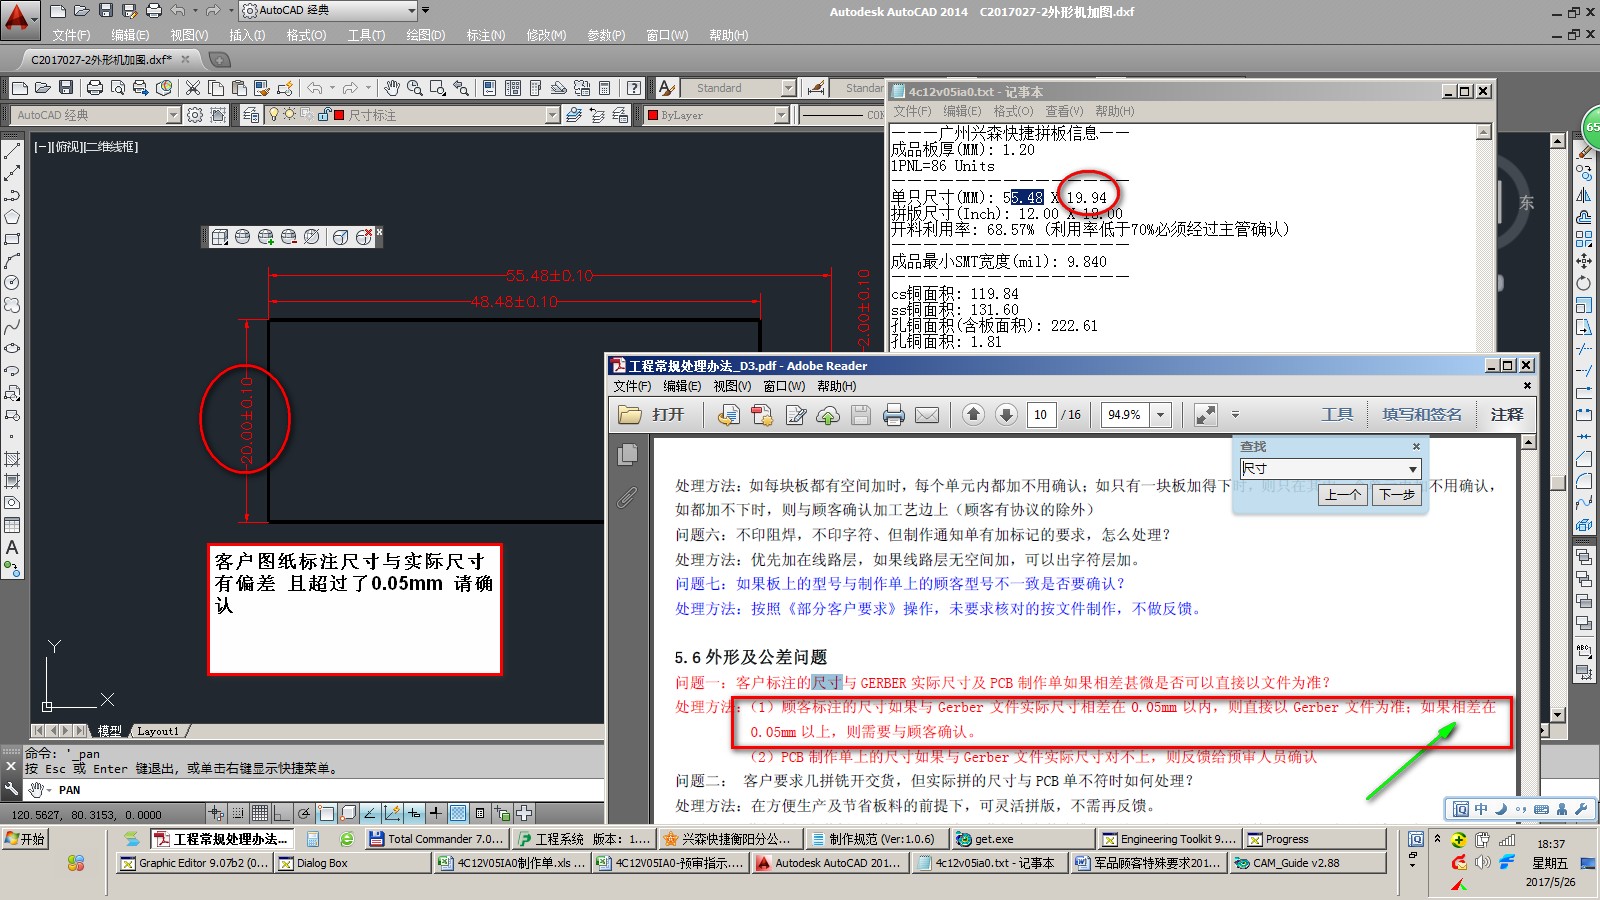Open Total Commander from the Windows taskbar

pos(435,839)
